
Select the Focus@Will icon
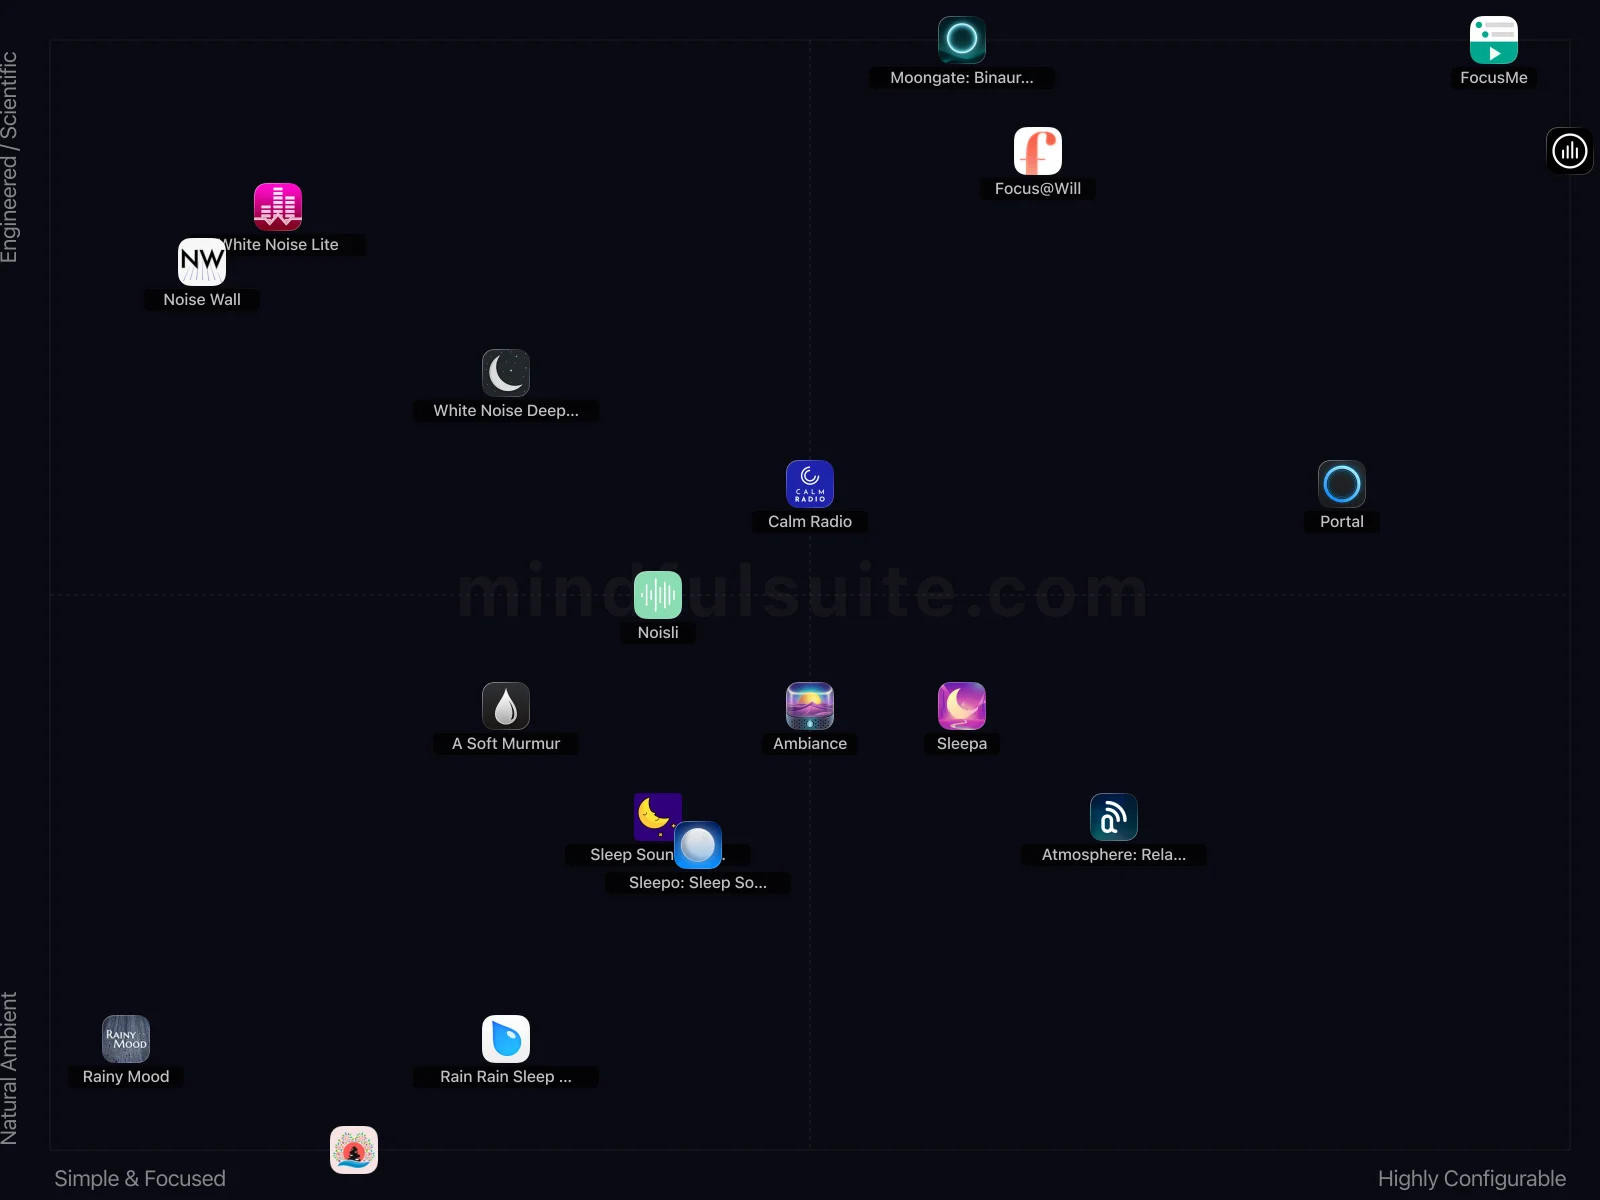(1038, 151)
